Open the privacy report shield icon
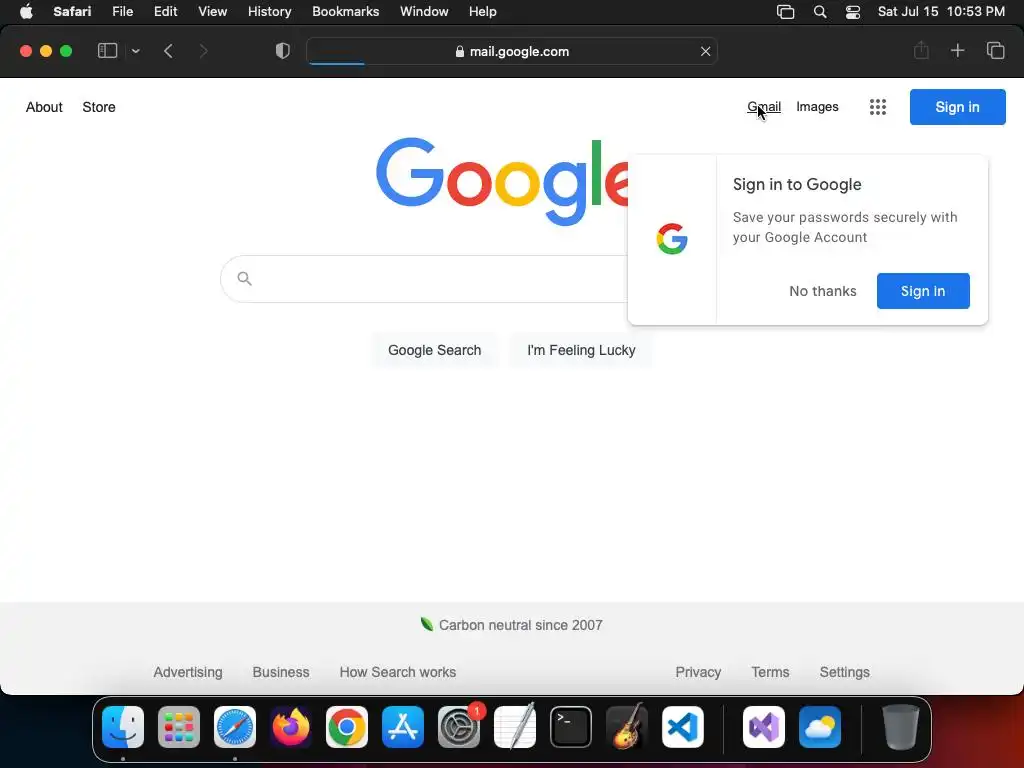The image size is (1024, 768). click(282, 51)
